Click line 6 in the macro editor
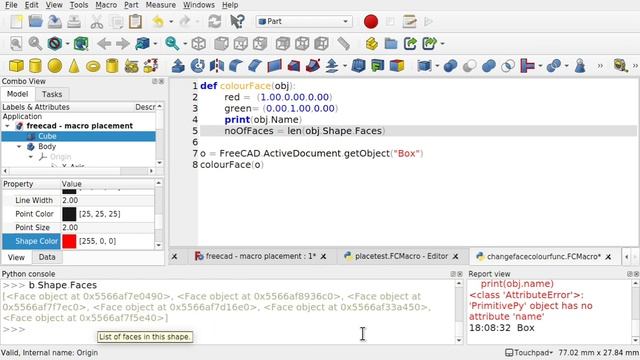This screenshot has width=640, height=360. (x=418, y=142)
